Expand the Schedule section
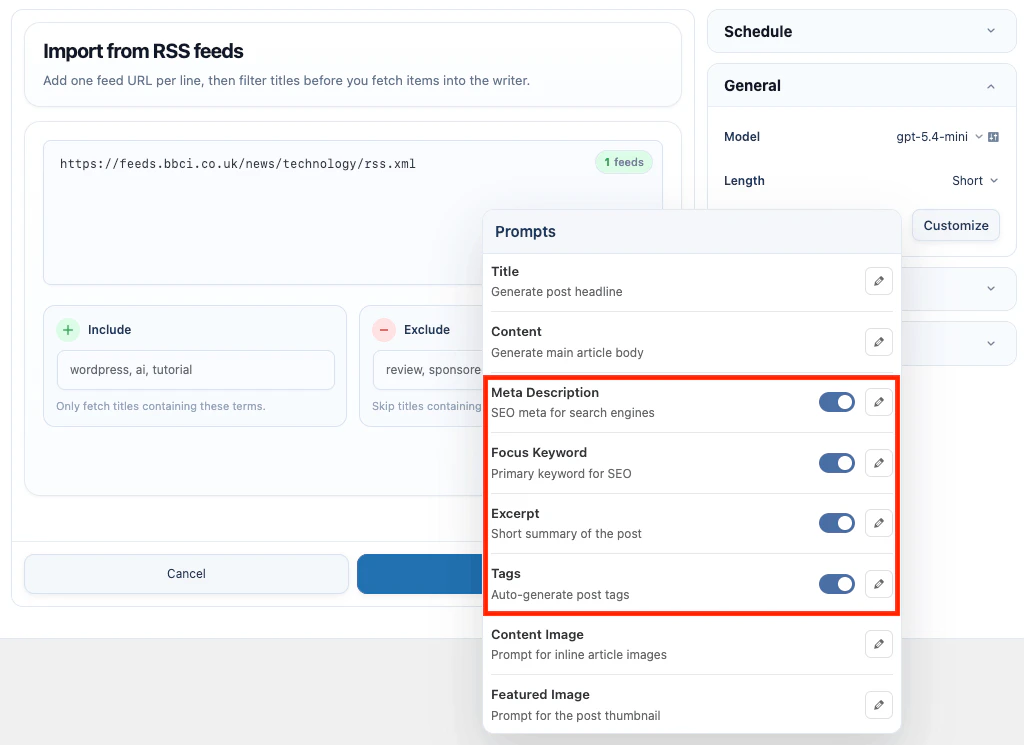Screen dimensions: 1024x745 (861, 31)
